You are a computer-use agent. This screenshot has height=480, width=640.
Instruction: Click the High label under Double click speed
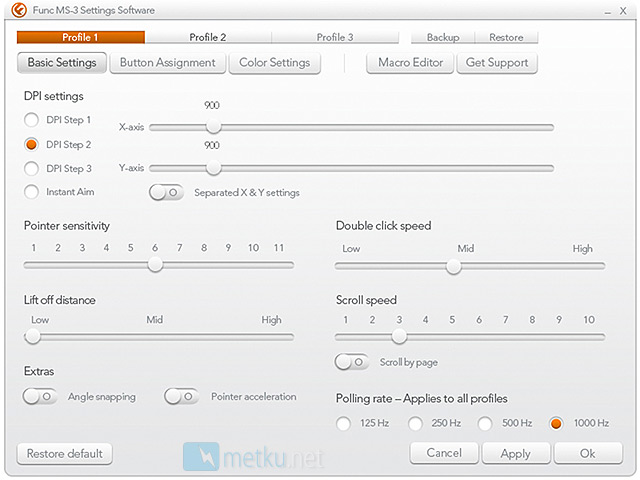582,249
